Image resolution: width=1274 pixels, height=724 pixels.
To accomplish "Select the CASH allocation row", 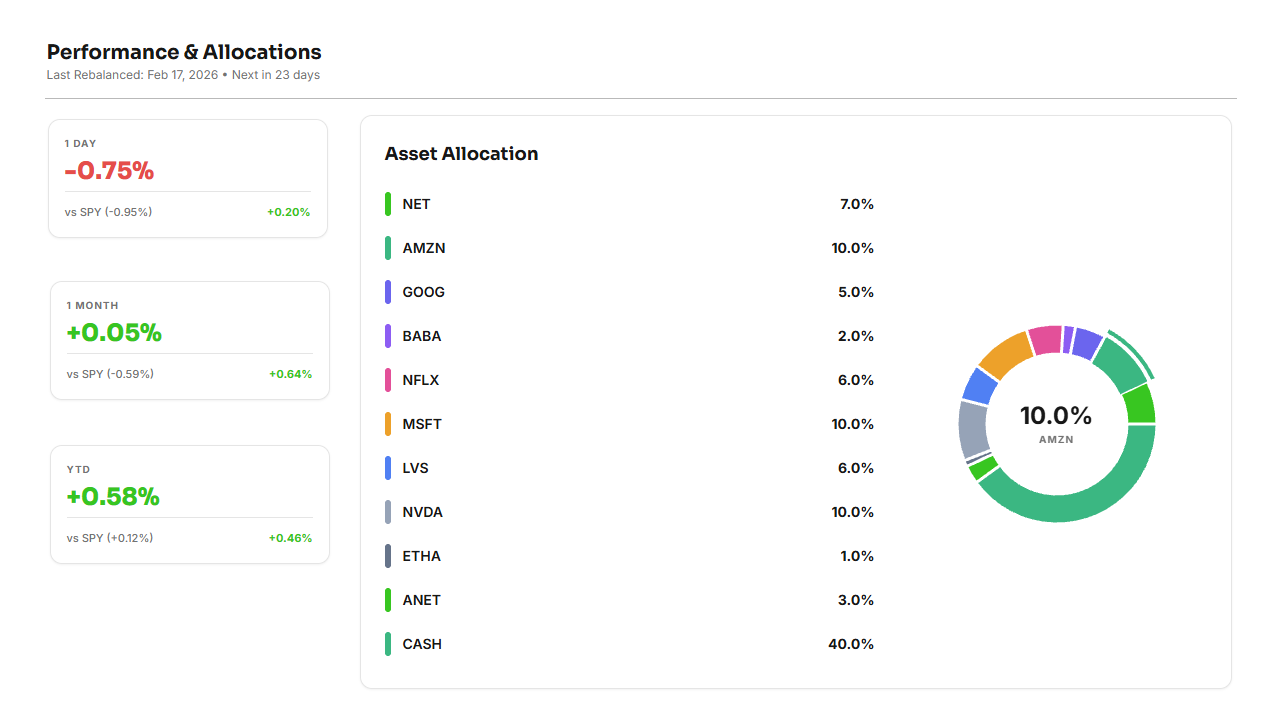I will pyautogui.click(x=629, y=644).
